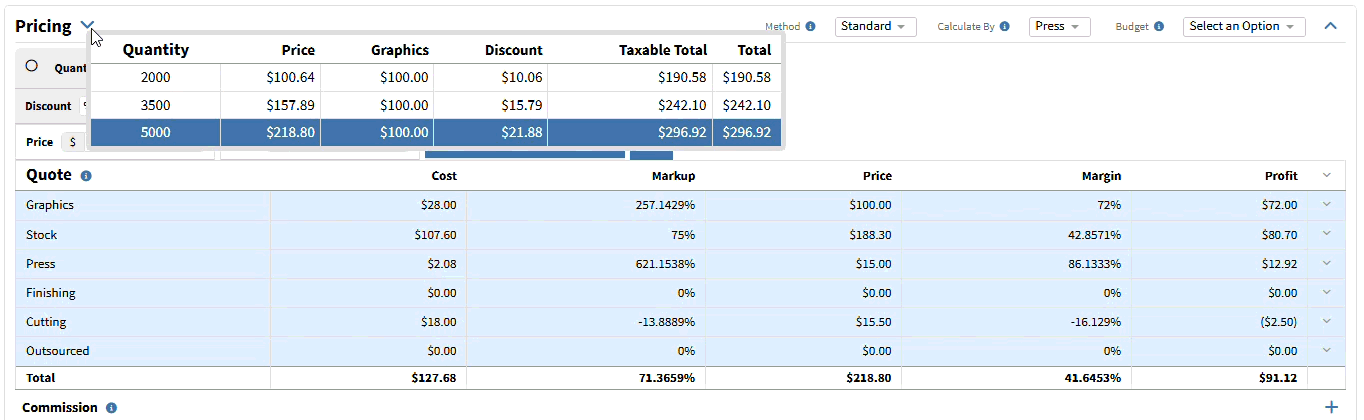Select the Quantity radio button
The height and width of the screenshot is (420, 1364).
31,66
